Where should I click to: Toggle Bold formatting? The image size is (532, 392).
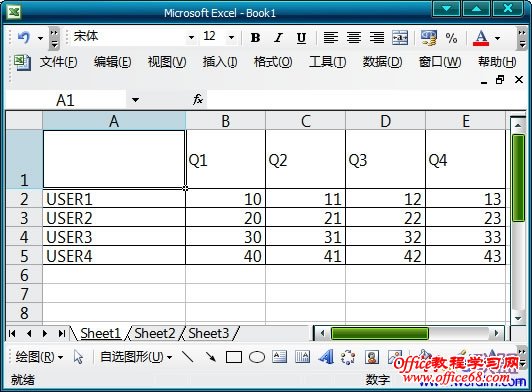tap(255, 38)
